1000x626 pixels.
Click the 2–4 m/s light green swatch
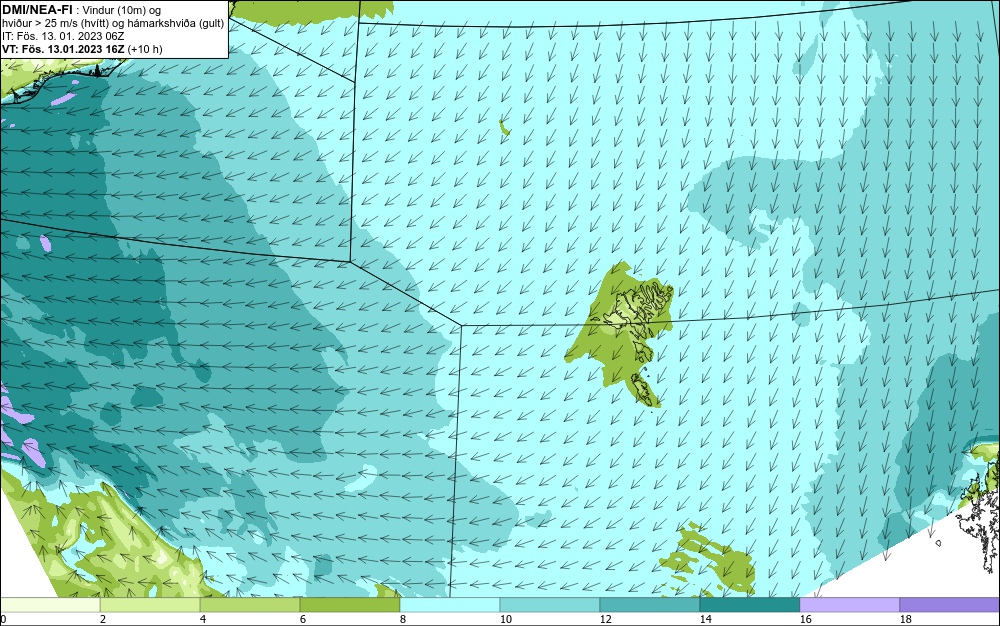[x=150, y=604]
